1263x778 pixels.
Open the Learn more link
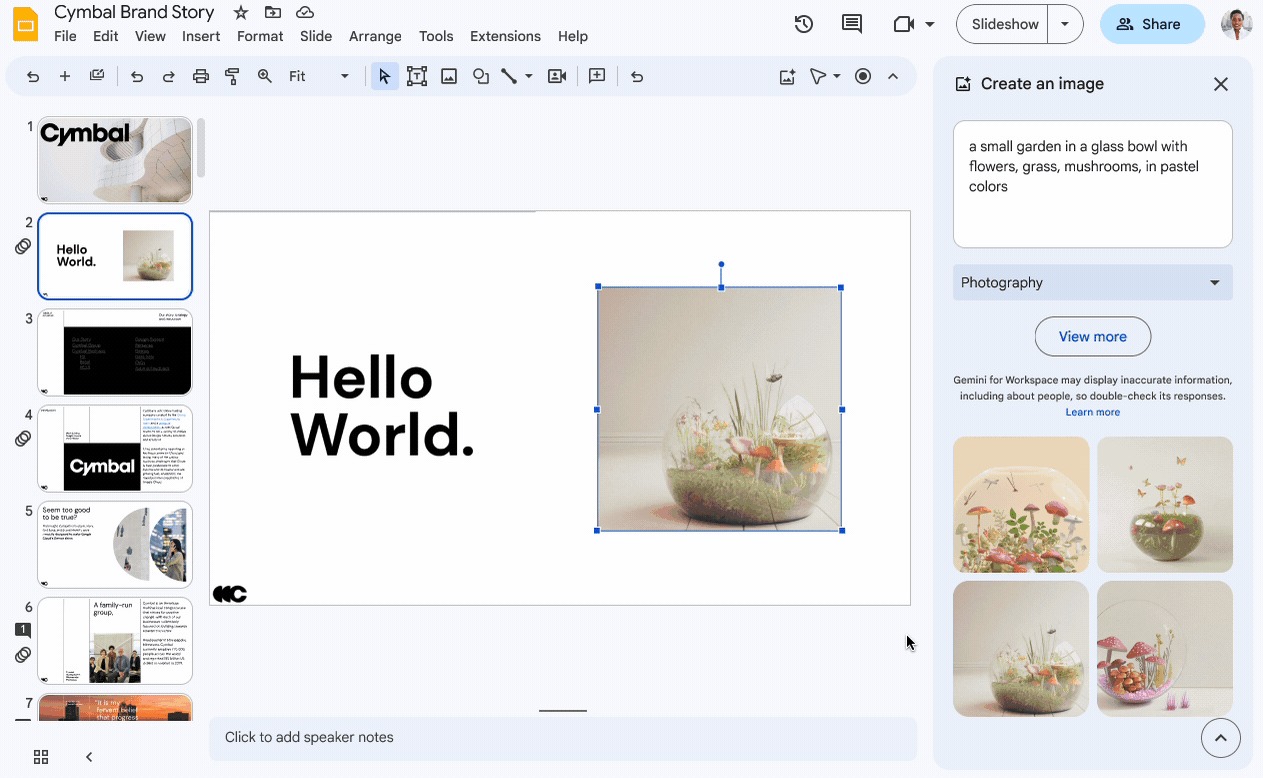[x=1092, y=412]
